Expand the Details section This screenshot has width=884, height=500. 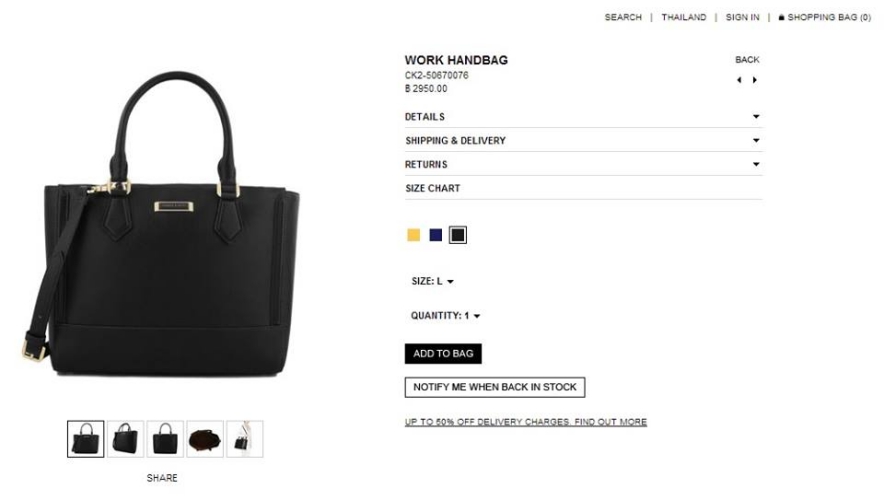(x=583, y=117)
